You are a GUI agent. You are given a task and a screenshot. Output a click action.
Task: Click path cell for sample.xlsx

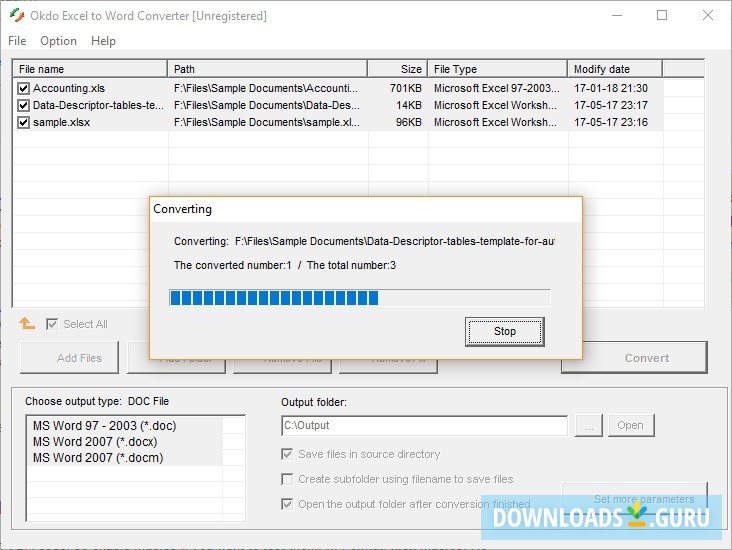[267, 122]
